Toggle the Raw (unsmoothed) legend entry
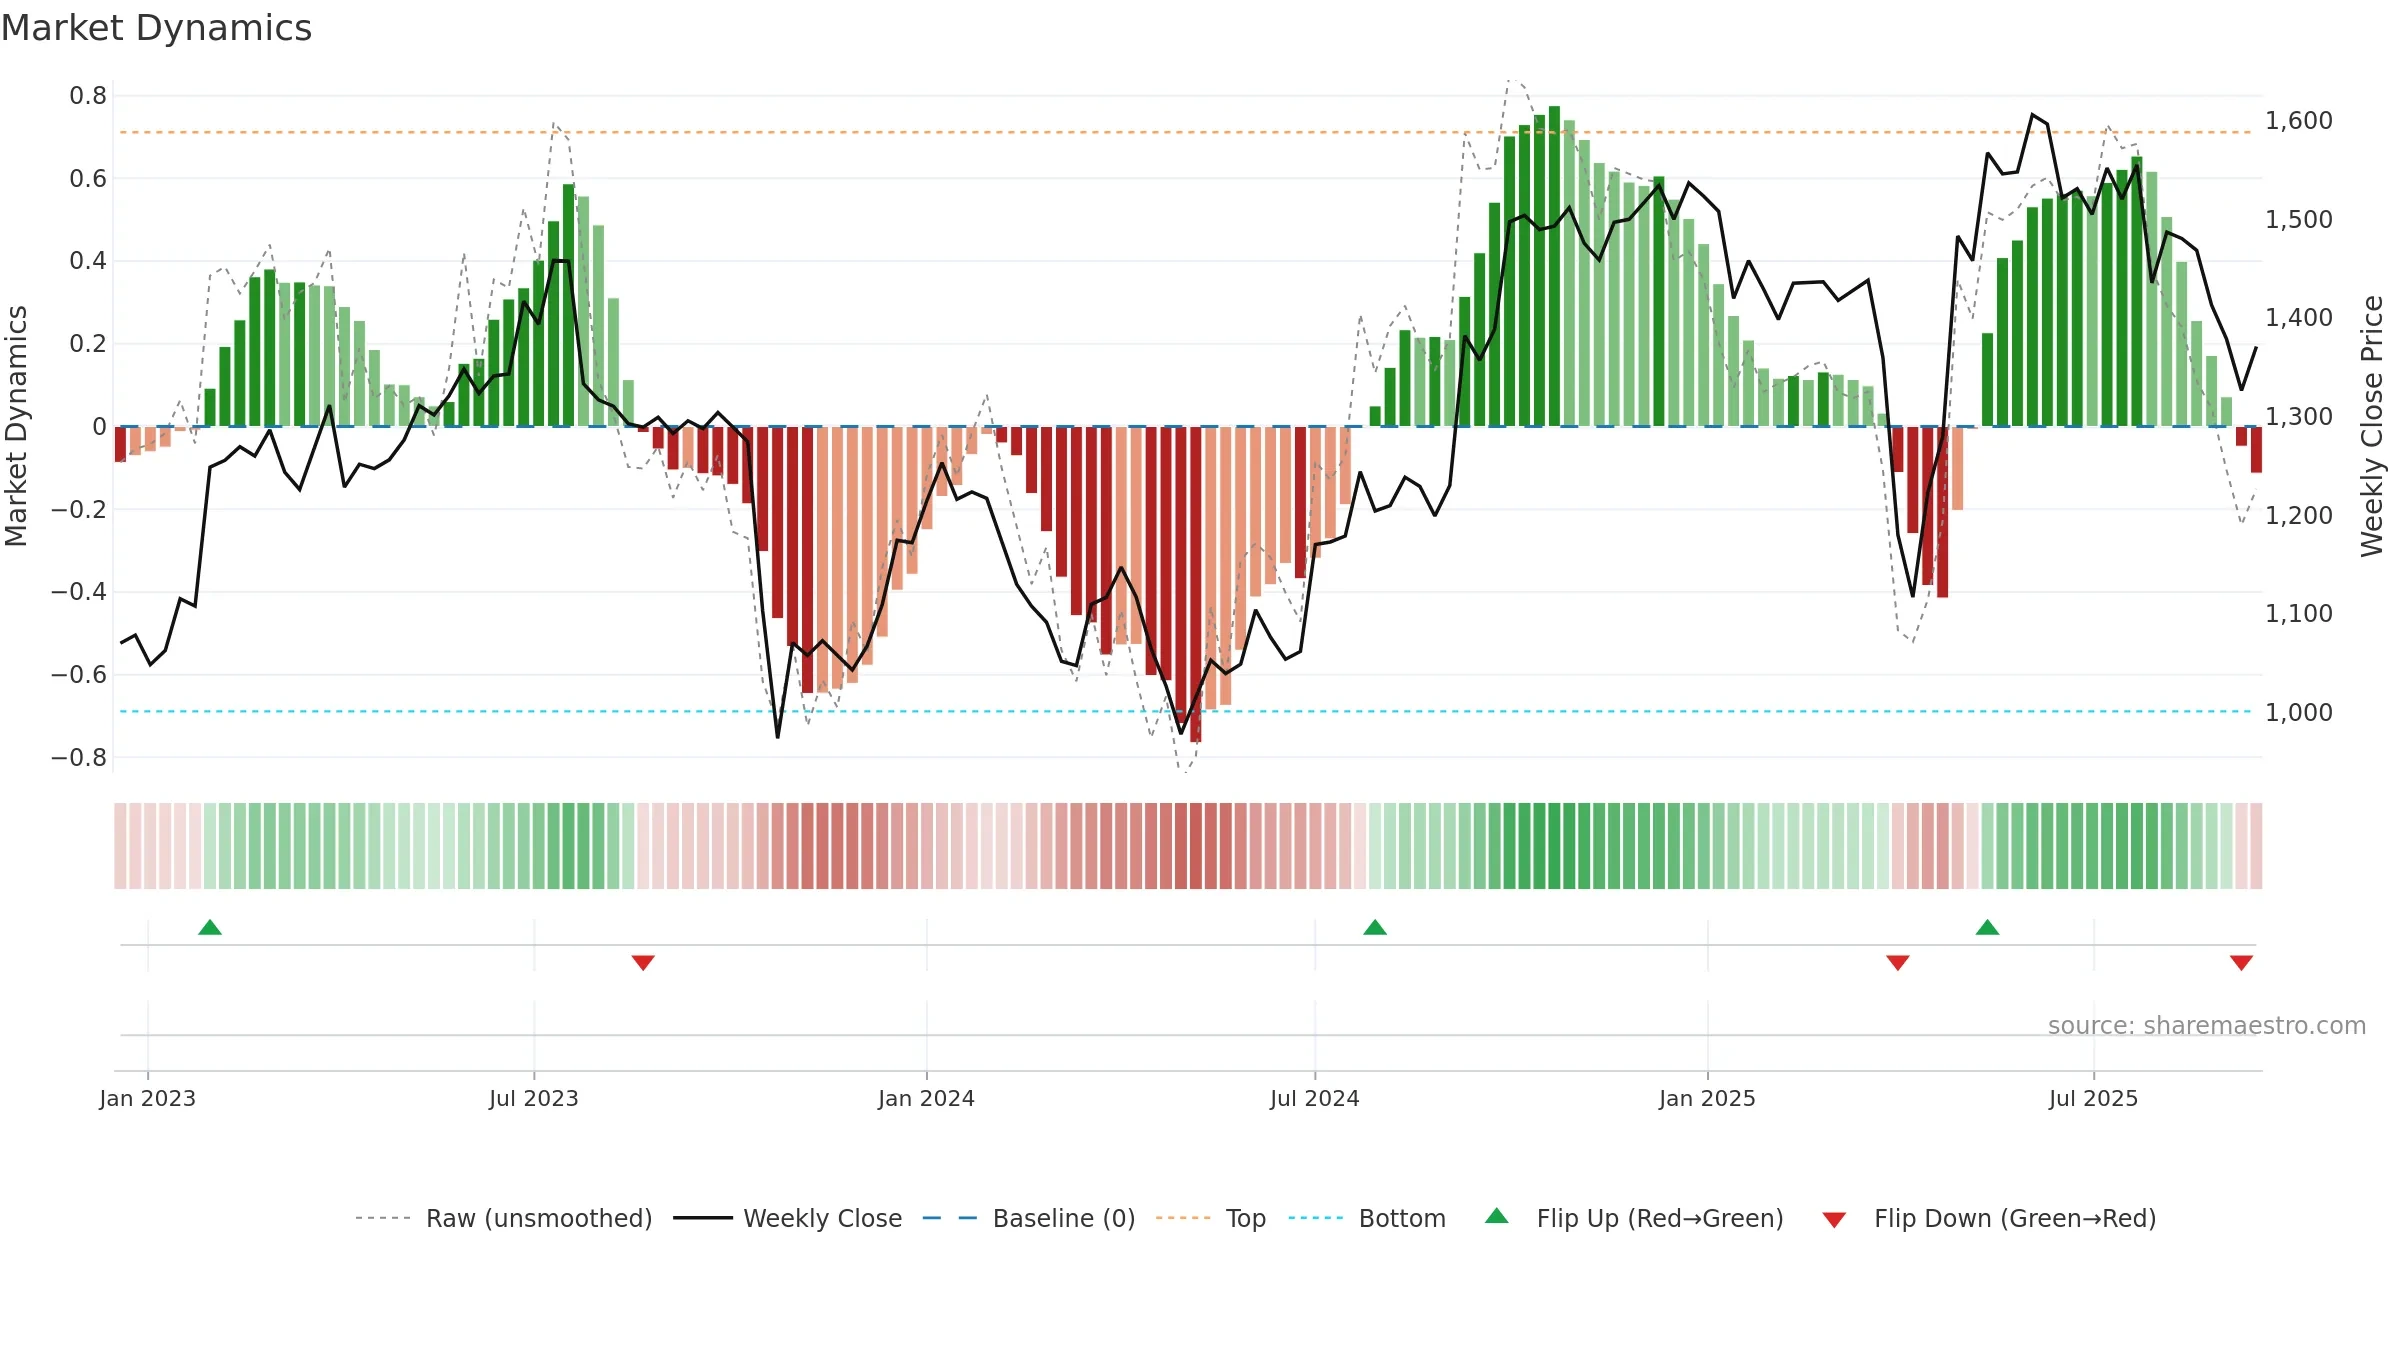This screenshot has width=2400, height=1350. tap(504, 1218)
